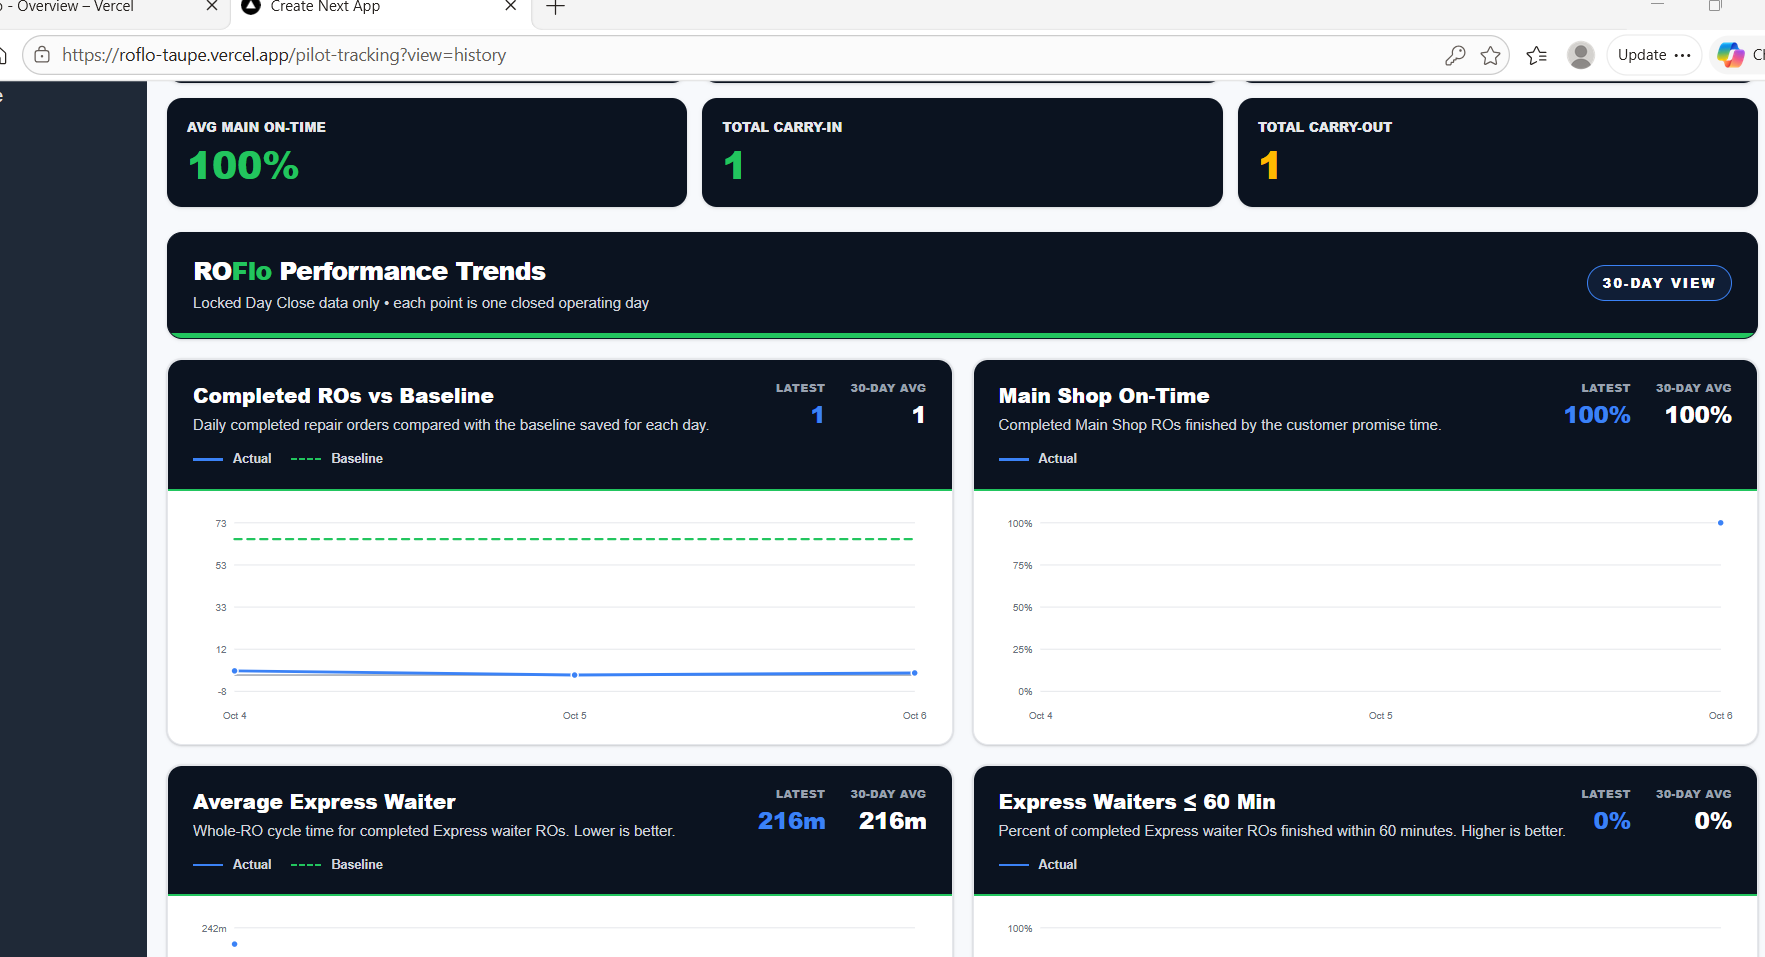The width and height of the screenshot is (1765, 957).
Task: Open the browser profile avatar
Action: click(1581, 55)
